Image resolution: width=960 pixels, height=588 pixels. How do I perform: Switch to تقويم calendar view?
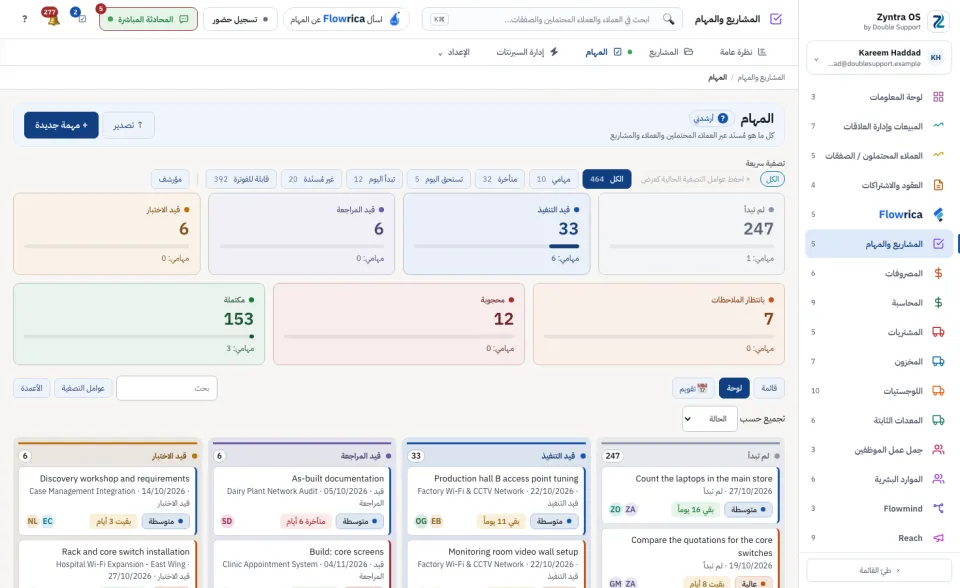click(x=693, y=388)
